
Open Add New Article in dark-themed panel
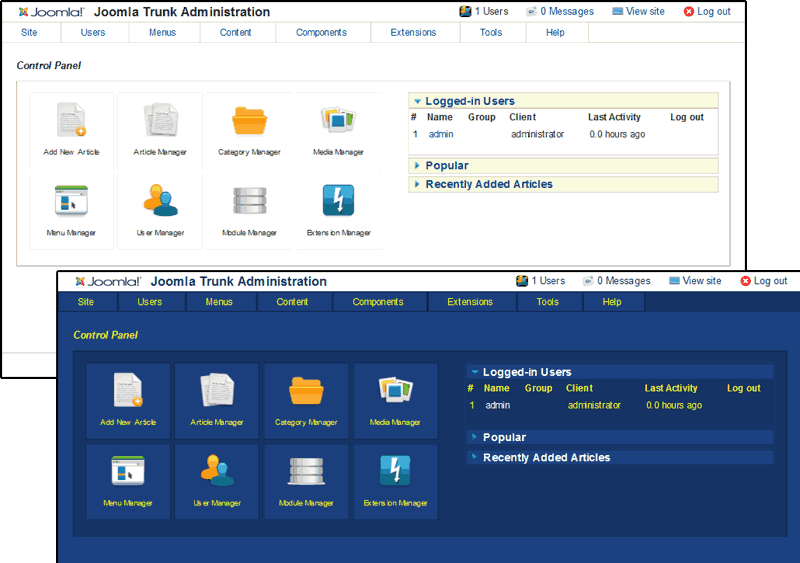click(x=128, y=392)
